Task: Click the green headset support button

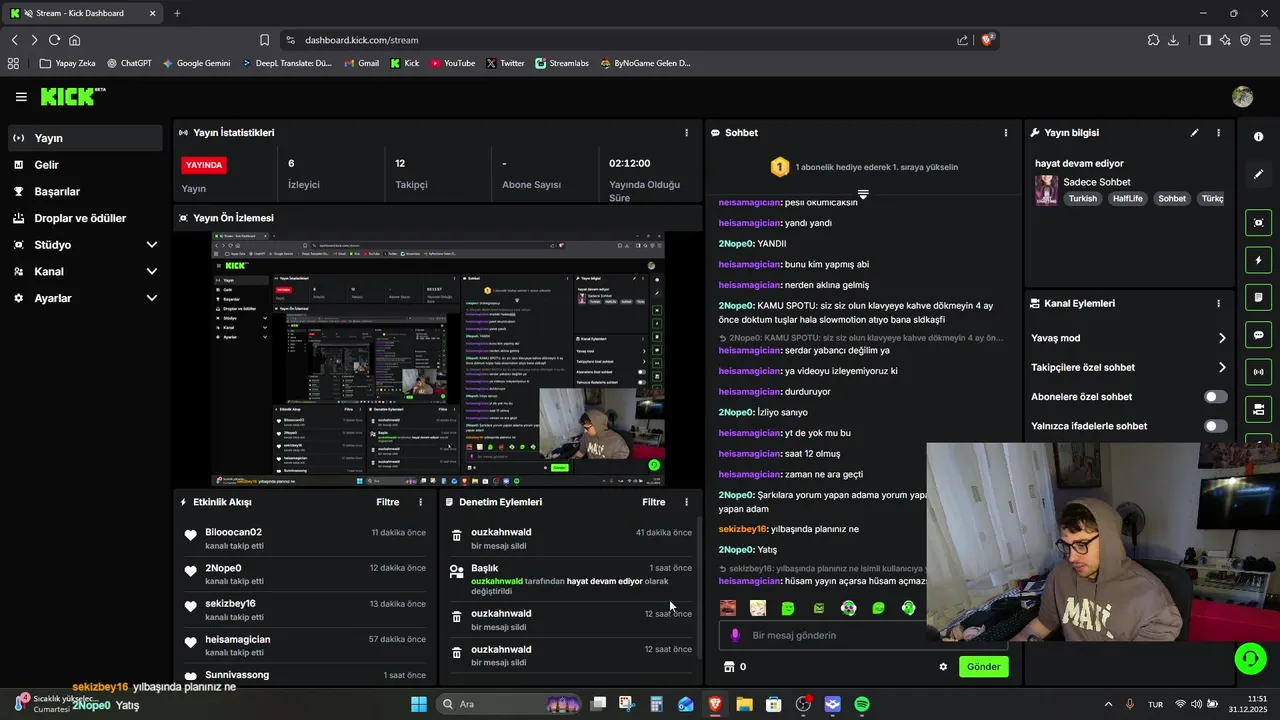Action: (x=1250, y=658)
